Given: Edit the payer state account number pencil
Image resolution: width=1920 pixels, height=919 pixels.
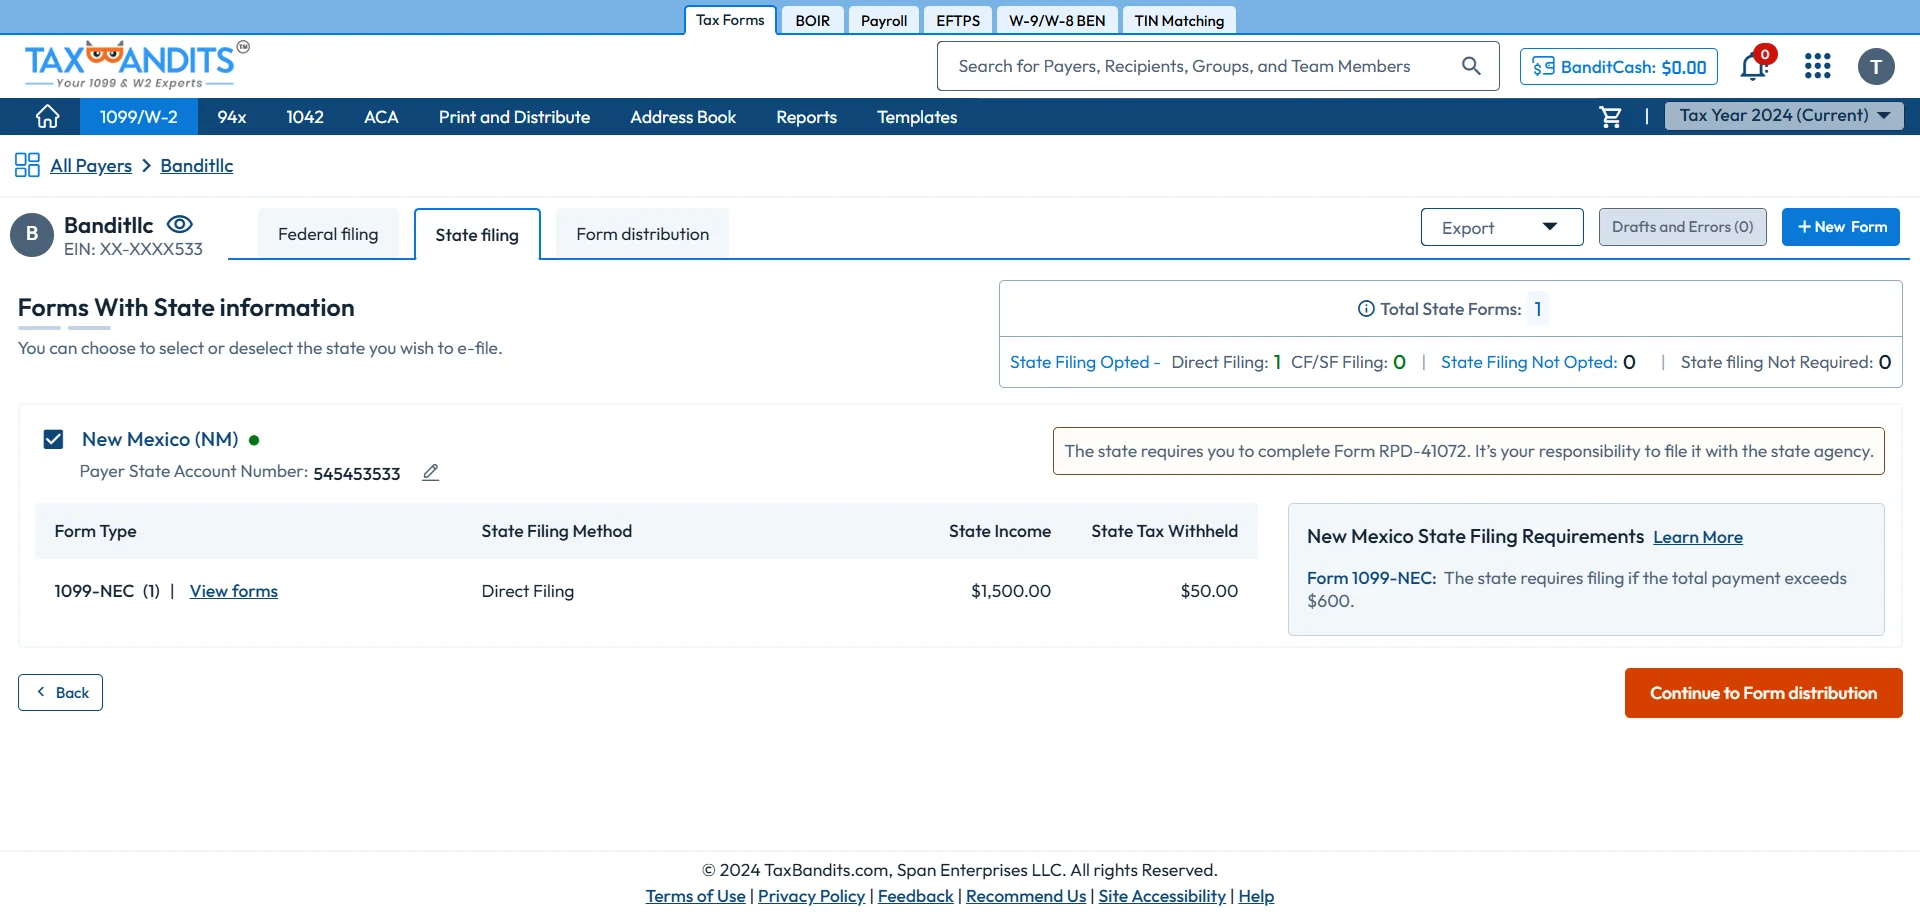Looking at the screenshot, I should click(431, 472).
